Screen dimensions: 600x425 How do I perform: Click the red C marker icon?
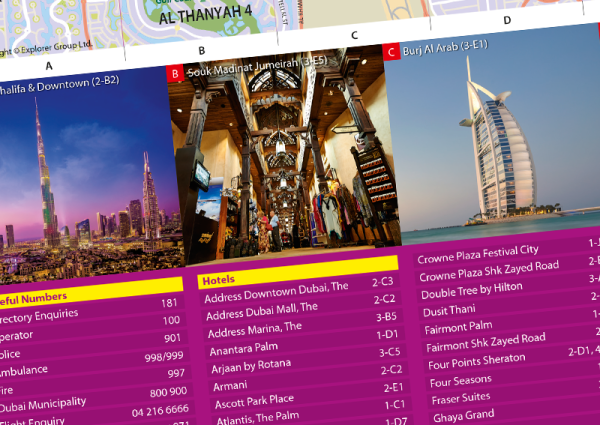click(x=391, y=51)
